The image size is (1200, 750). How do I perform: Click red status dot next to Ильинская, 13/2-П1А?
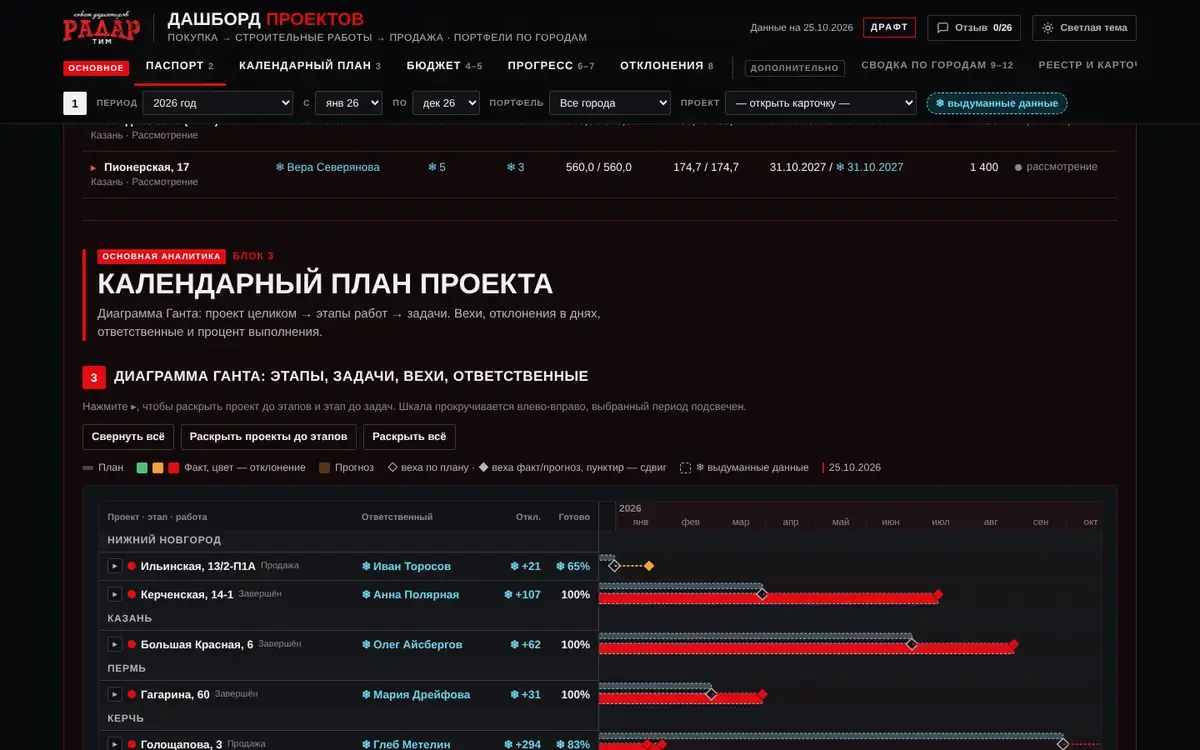click(131, 566)
